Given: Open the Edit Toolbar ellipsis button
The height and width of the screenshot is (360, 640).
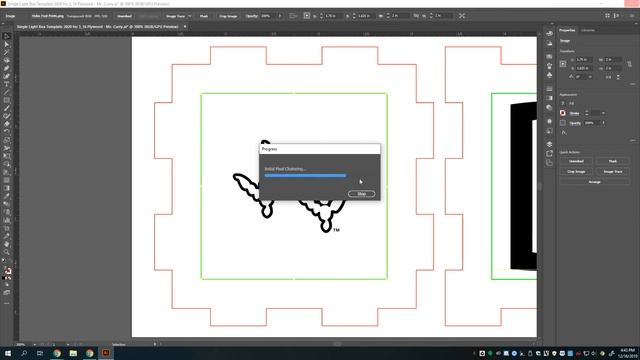Looking at the screenshot, I should (x=7, y=303).
